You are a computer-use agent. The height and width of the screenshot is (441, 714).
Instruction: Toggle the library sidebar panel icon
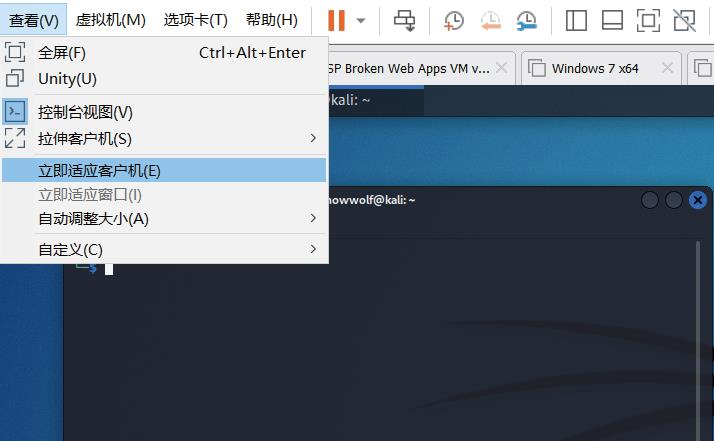576,21
